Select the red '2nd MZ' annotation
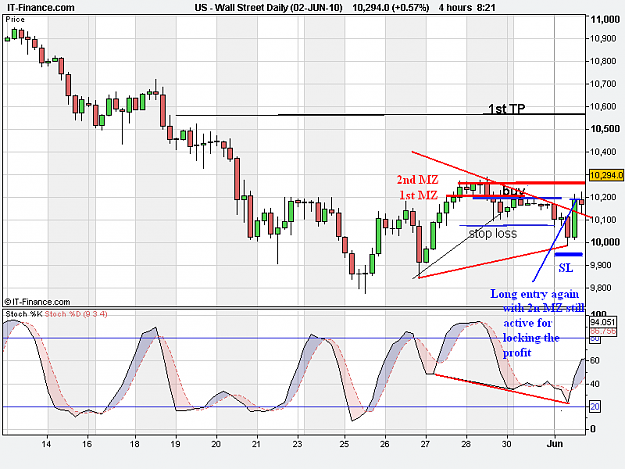Viewport: 625px width, 469px height. tap(417, 180)
